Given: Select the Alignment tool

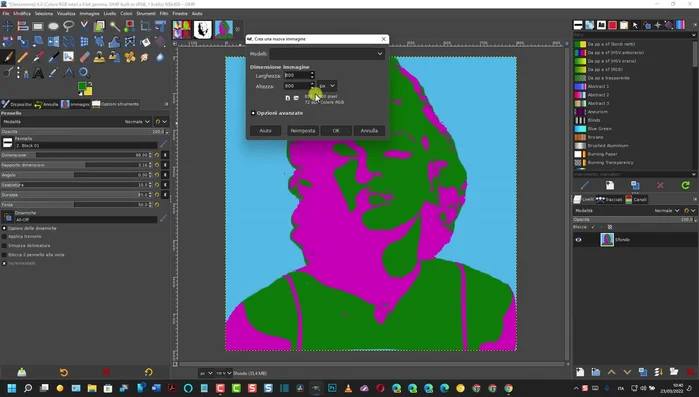Looking at the screenshot, I should [23, 26].
